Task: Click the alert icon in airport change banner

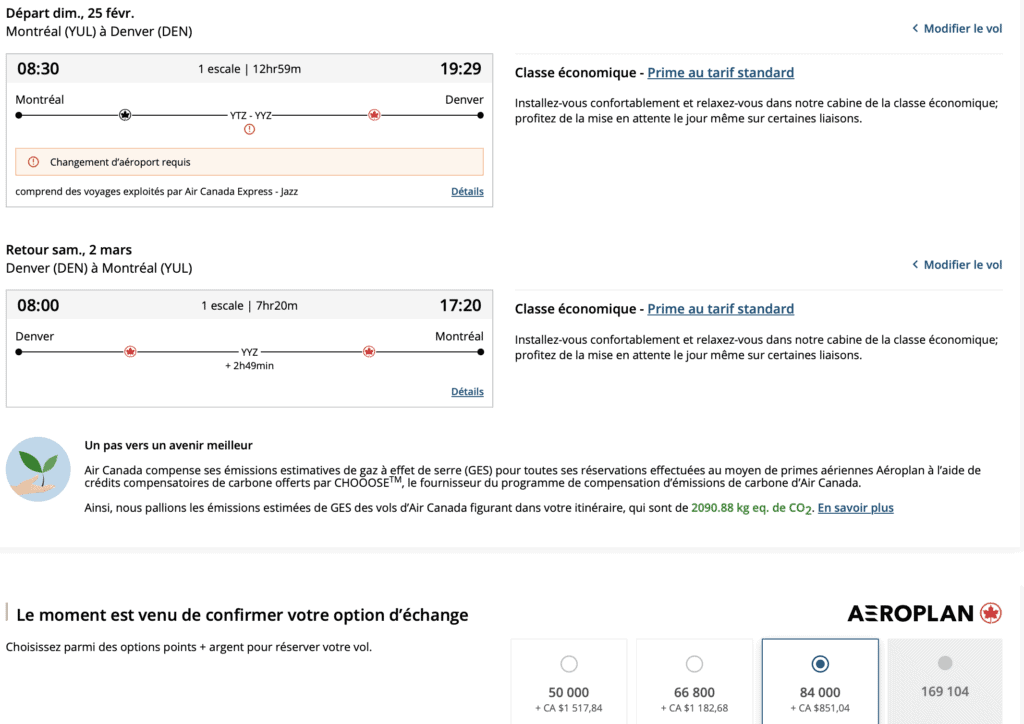Action: 33,162
